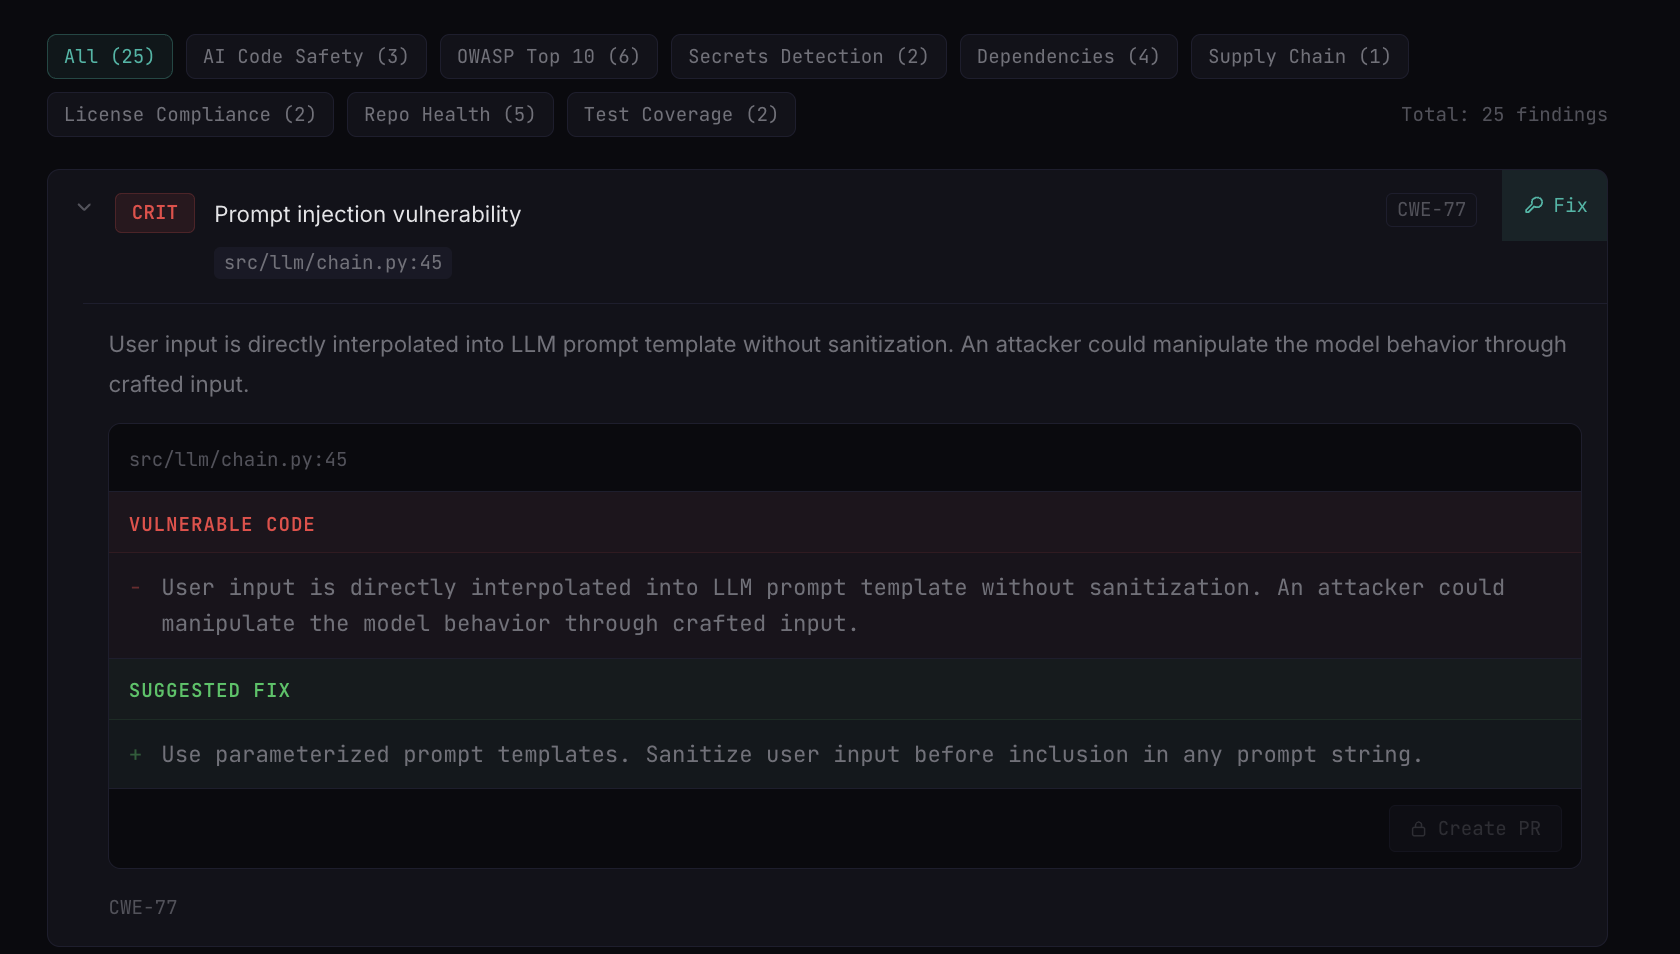
Task: Select the All (25) filter tab
Action: coord(110,56)
